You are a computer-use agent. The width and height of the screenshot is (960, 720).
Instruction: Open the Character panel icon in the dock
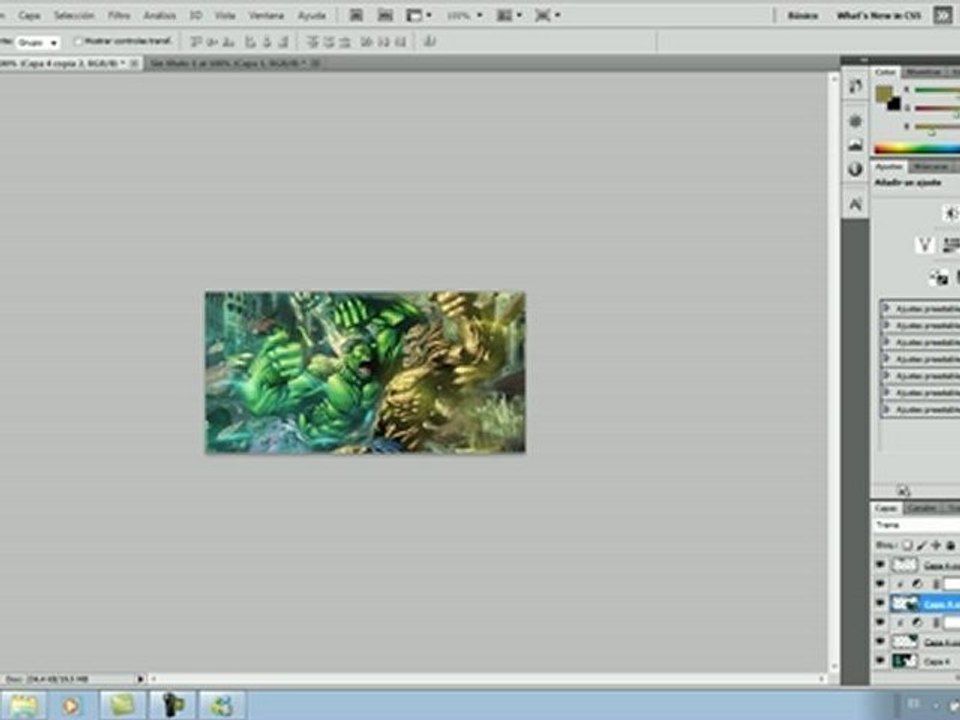pyautogui.click(x=855, y=204)
